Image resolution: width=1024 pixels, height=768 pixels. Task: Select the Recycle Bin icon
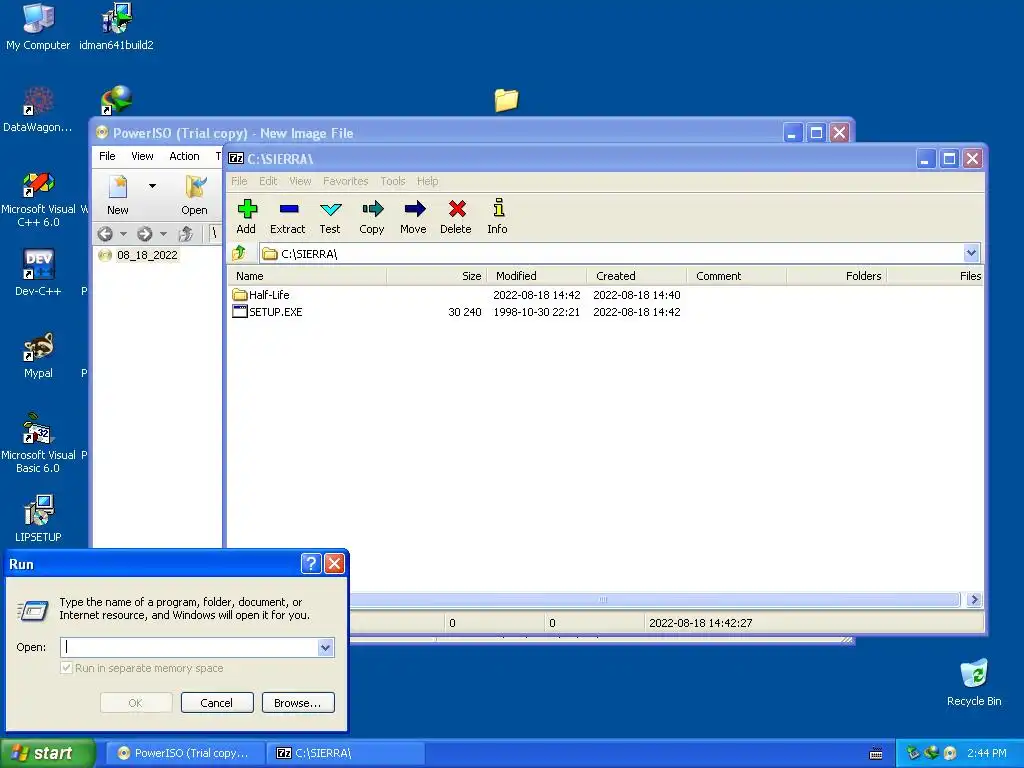point(974,683)
